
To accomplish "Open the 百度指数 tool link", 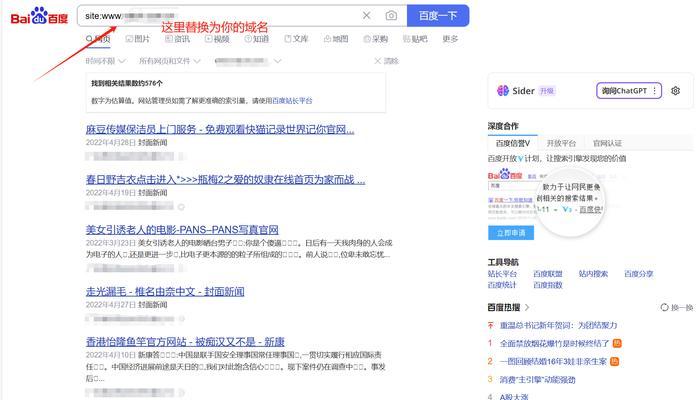I will [547, 285].
